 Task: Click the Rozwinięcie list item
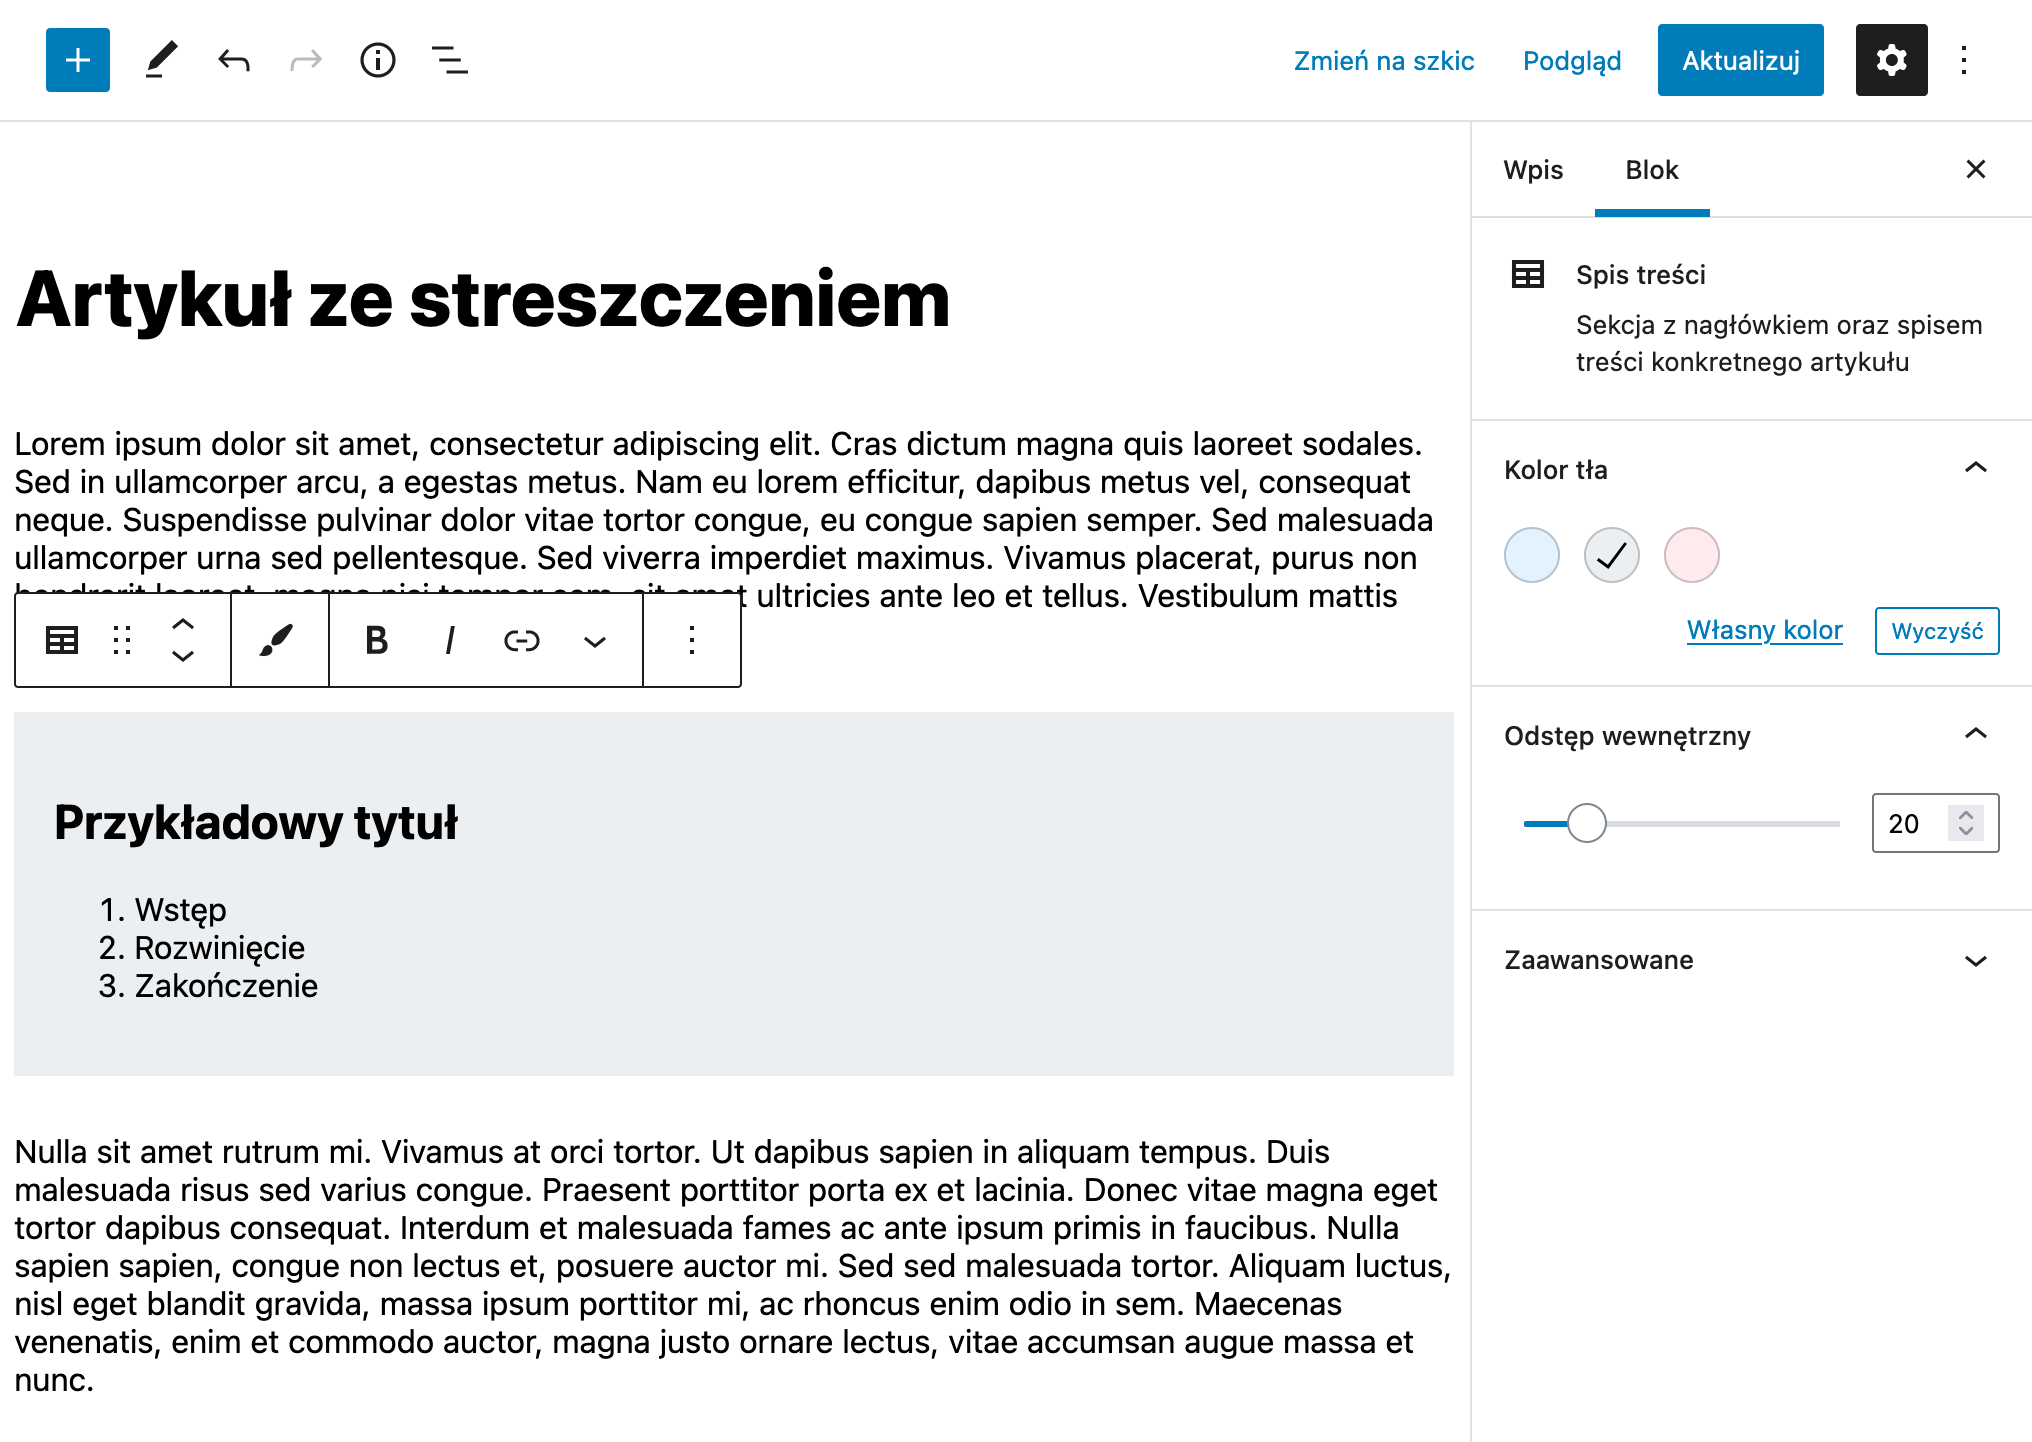coord(220,948)
